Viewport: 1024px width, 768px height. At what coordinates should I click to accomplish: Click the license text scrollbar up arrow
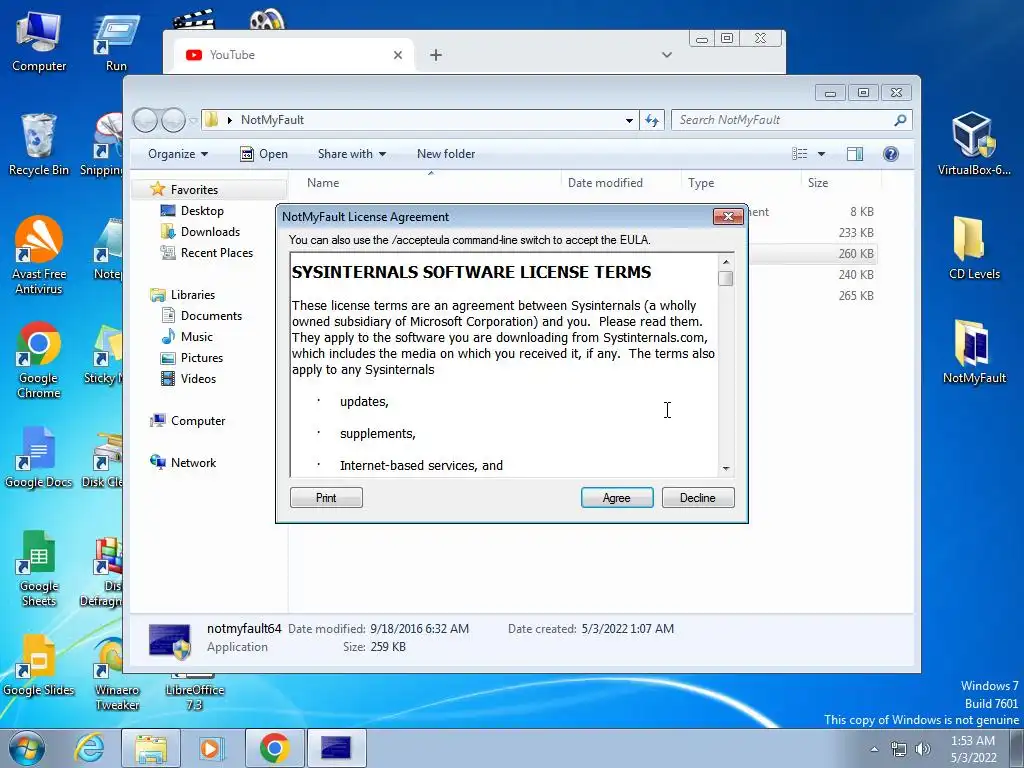point(726,262)
